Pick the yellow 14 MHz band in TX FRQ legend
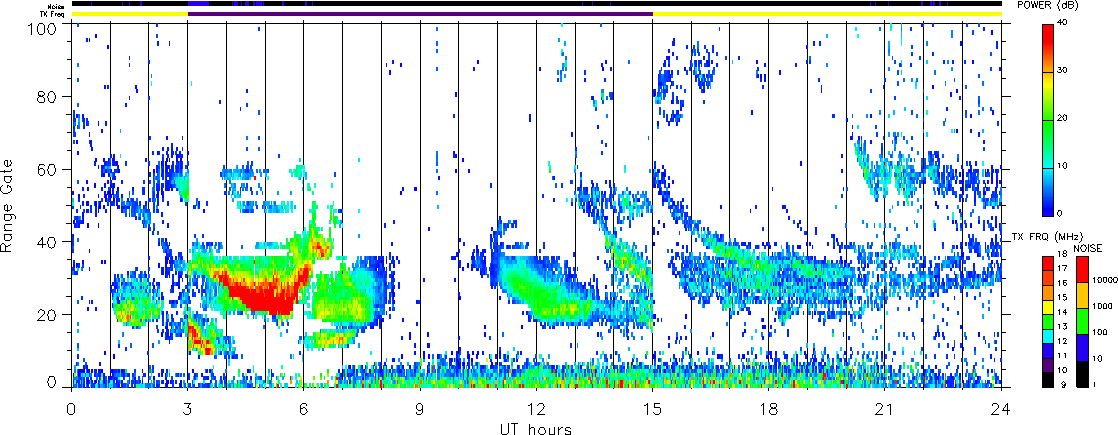Image resolution: width=1118 pixels, height=435 pixels. coord(1048,307)
